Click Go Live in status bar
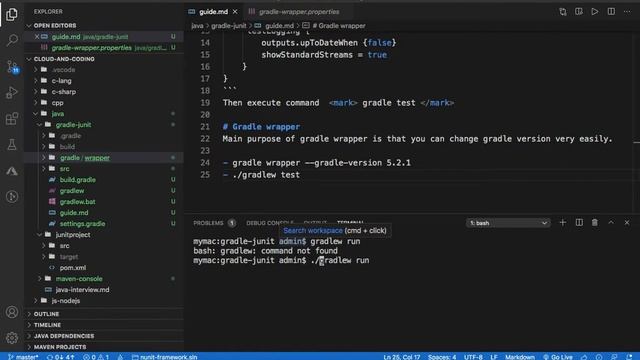 click(558, 357)
